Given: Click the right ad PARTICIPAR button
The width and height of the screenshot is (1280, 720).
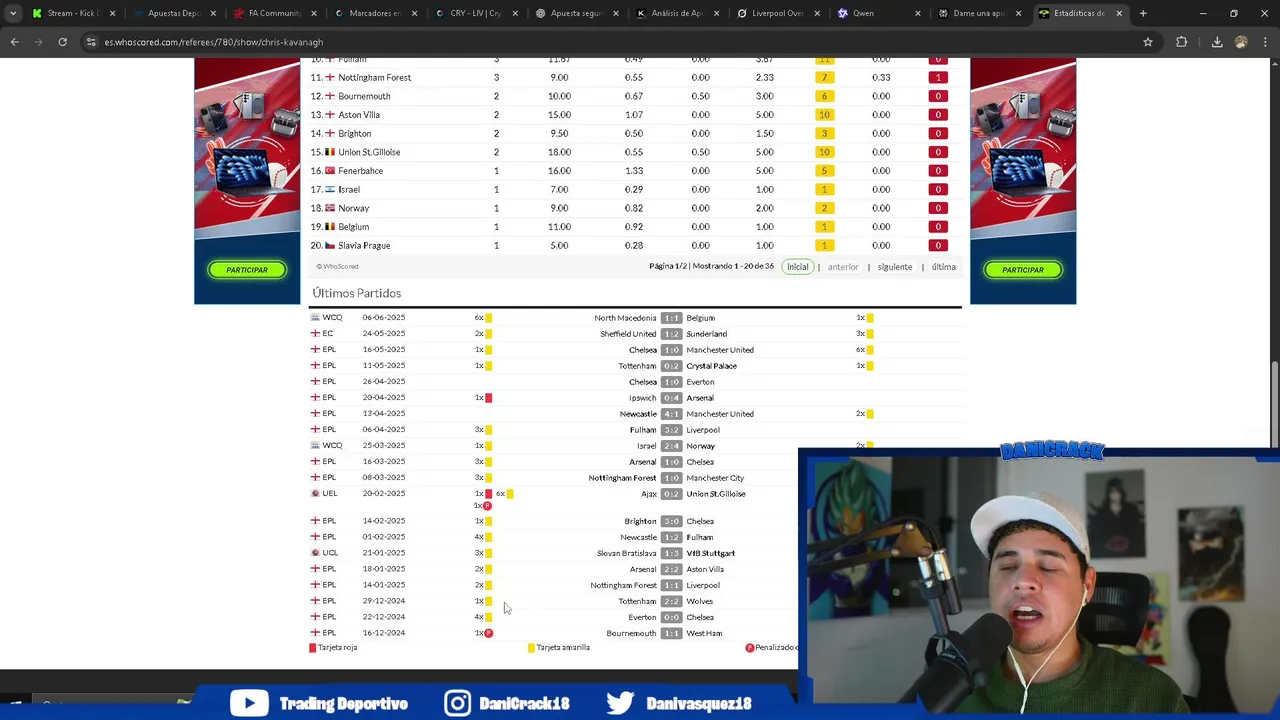Looking at the screenshot, I should click(1023, 270).
